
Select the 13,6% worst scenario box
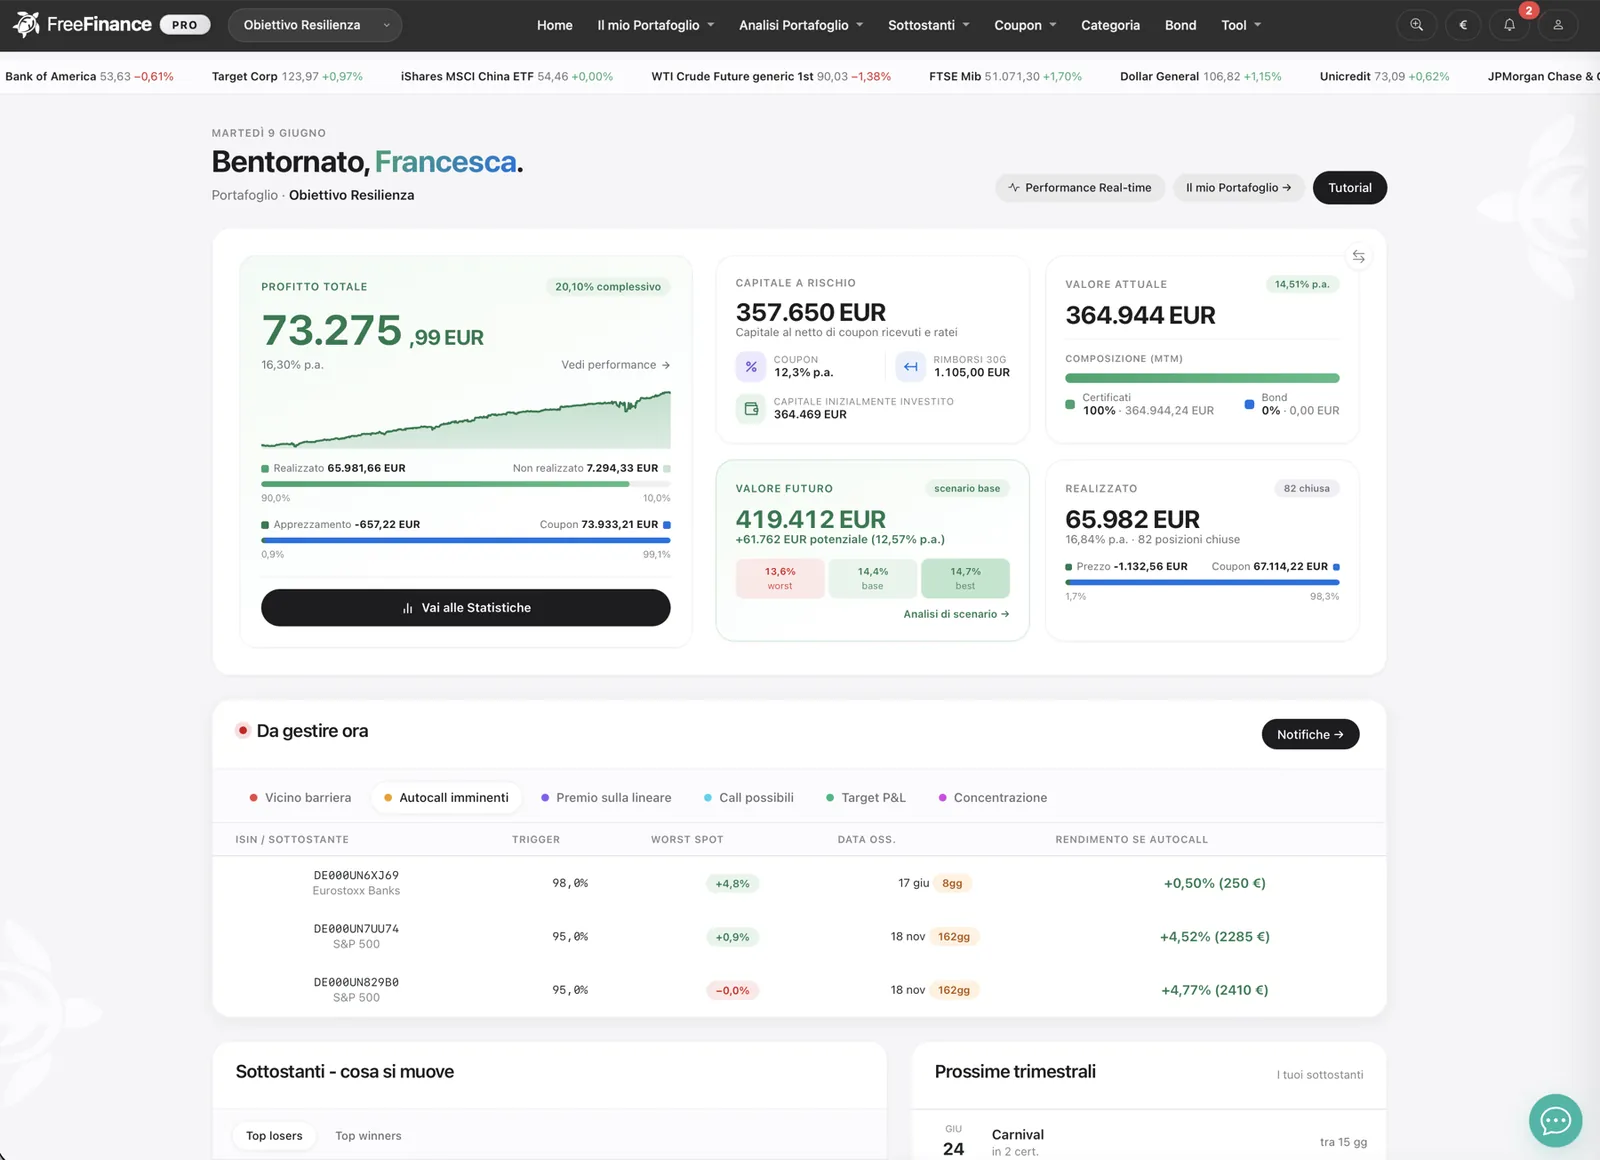(x=780, y=578)
